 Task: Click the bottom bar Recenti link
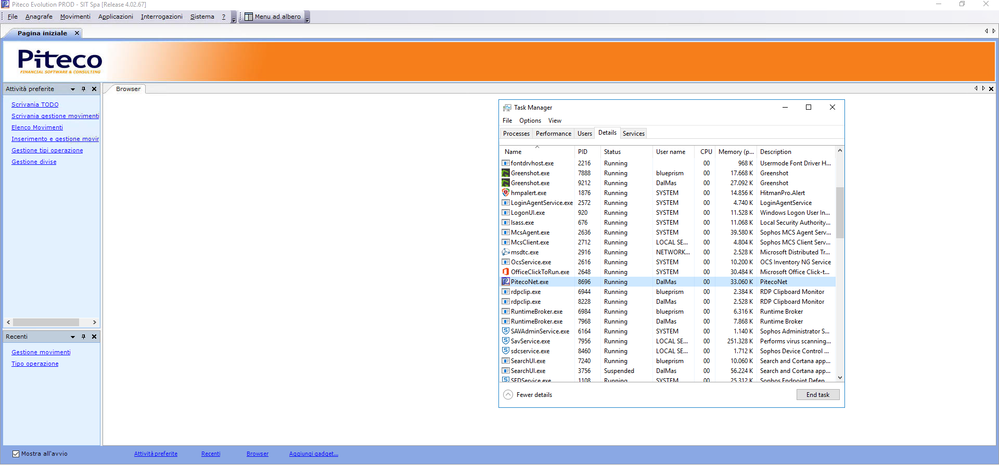[x=211, y=454]
